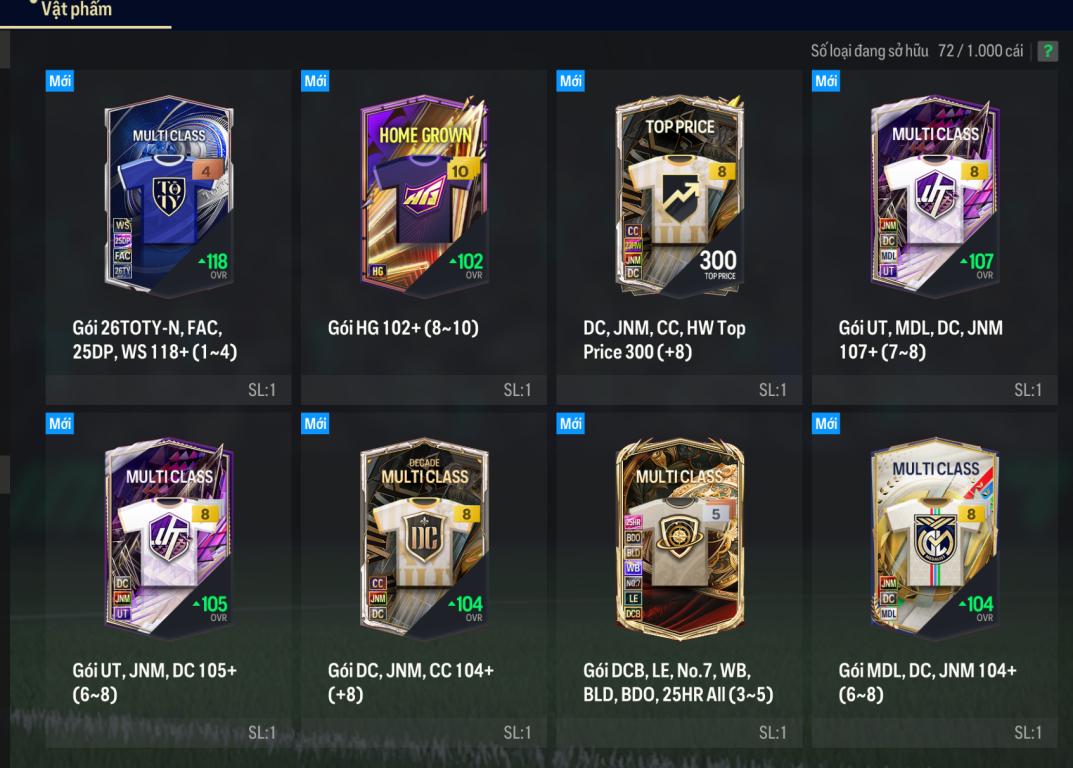Select the Decade Multi Class 104 pack card

(x=424, y=539)
